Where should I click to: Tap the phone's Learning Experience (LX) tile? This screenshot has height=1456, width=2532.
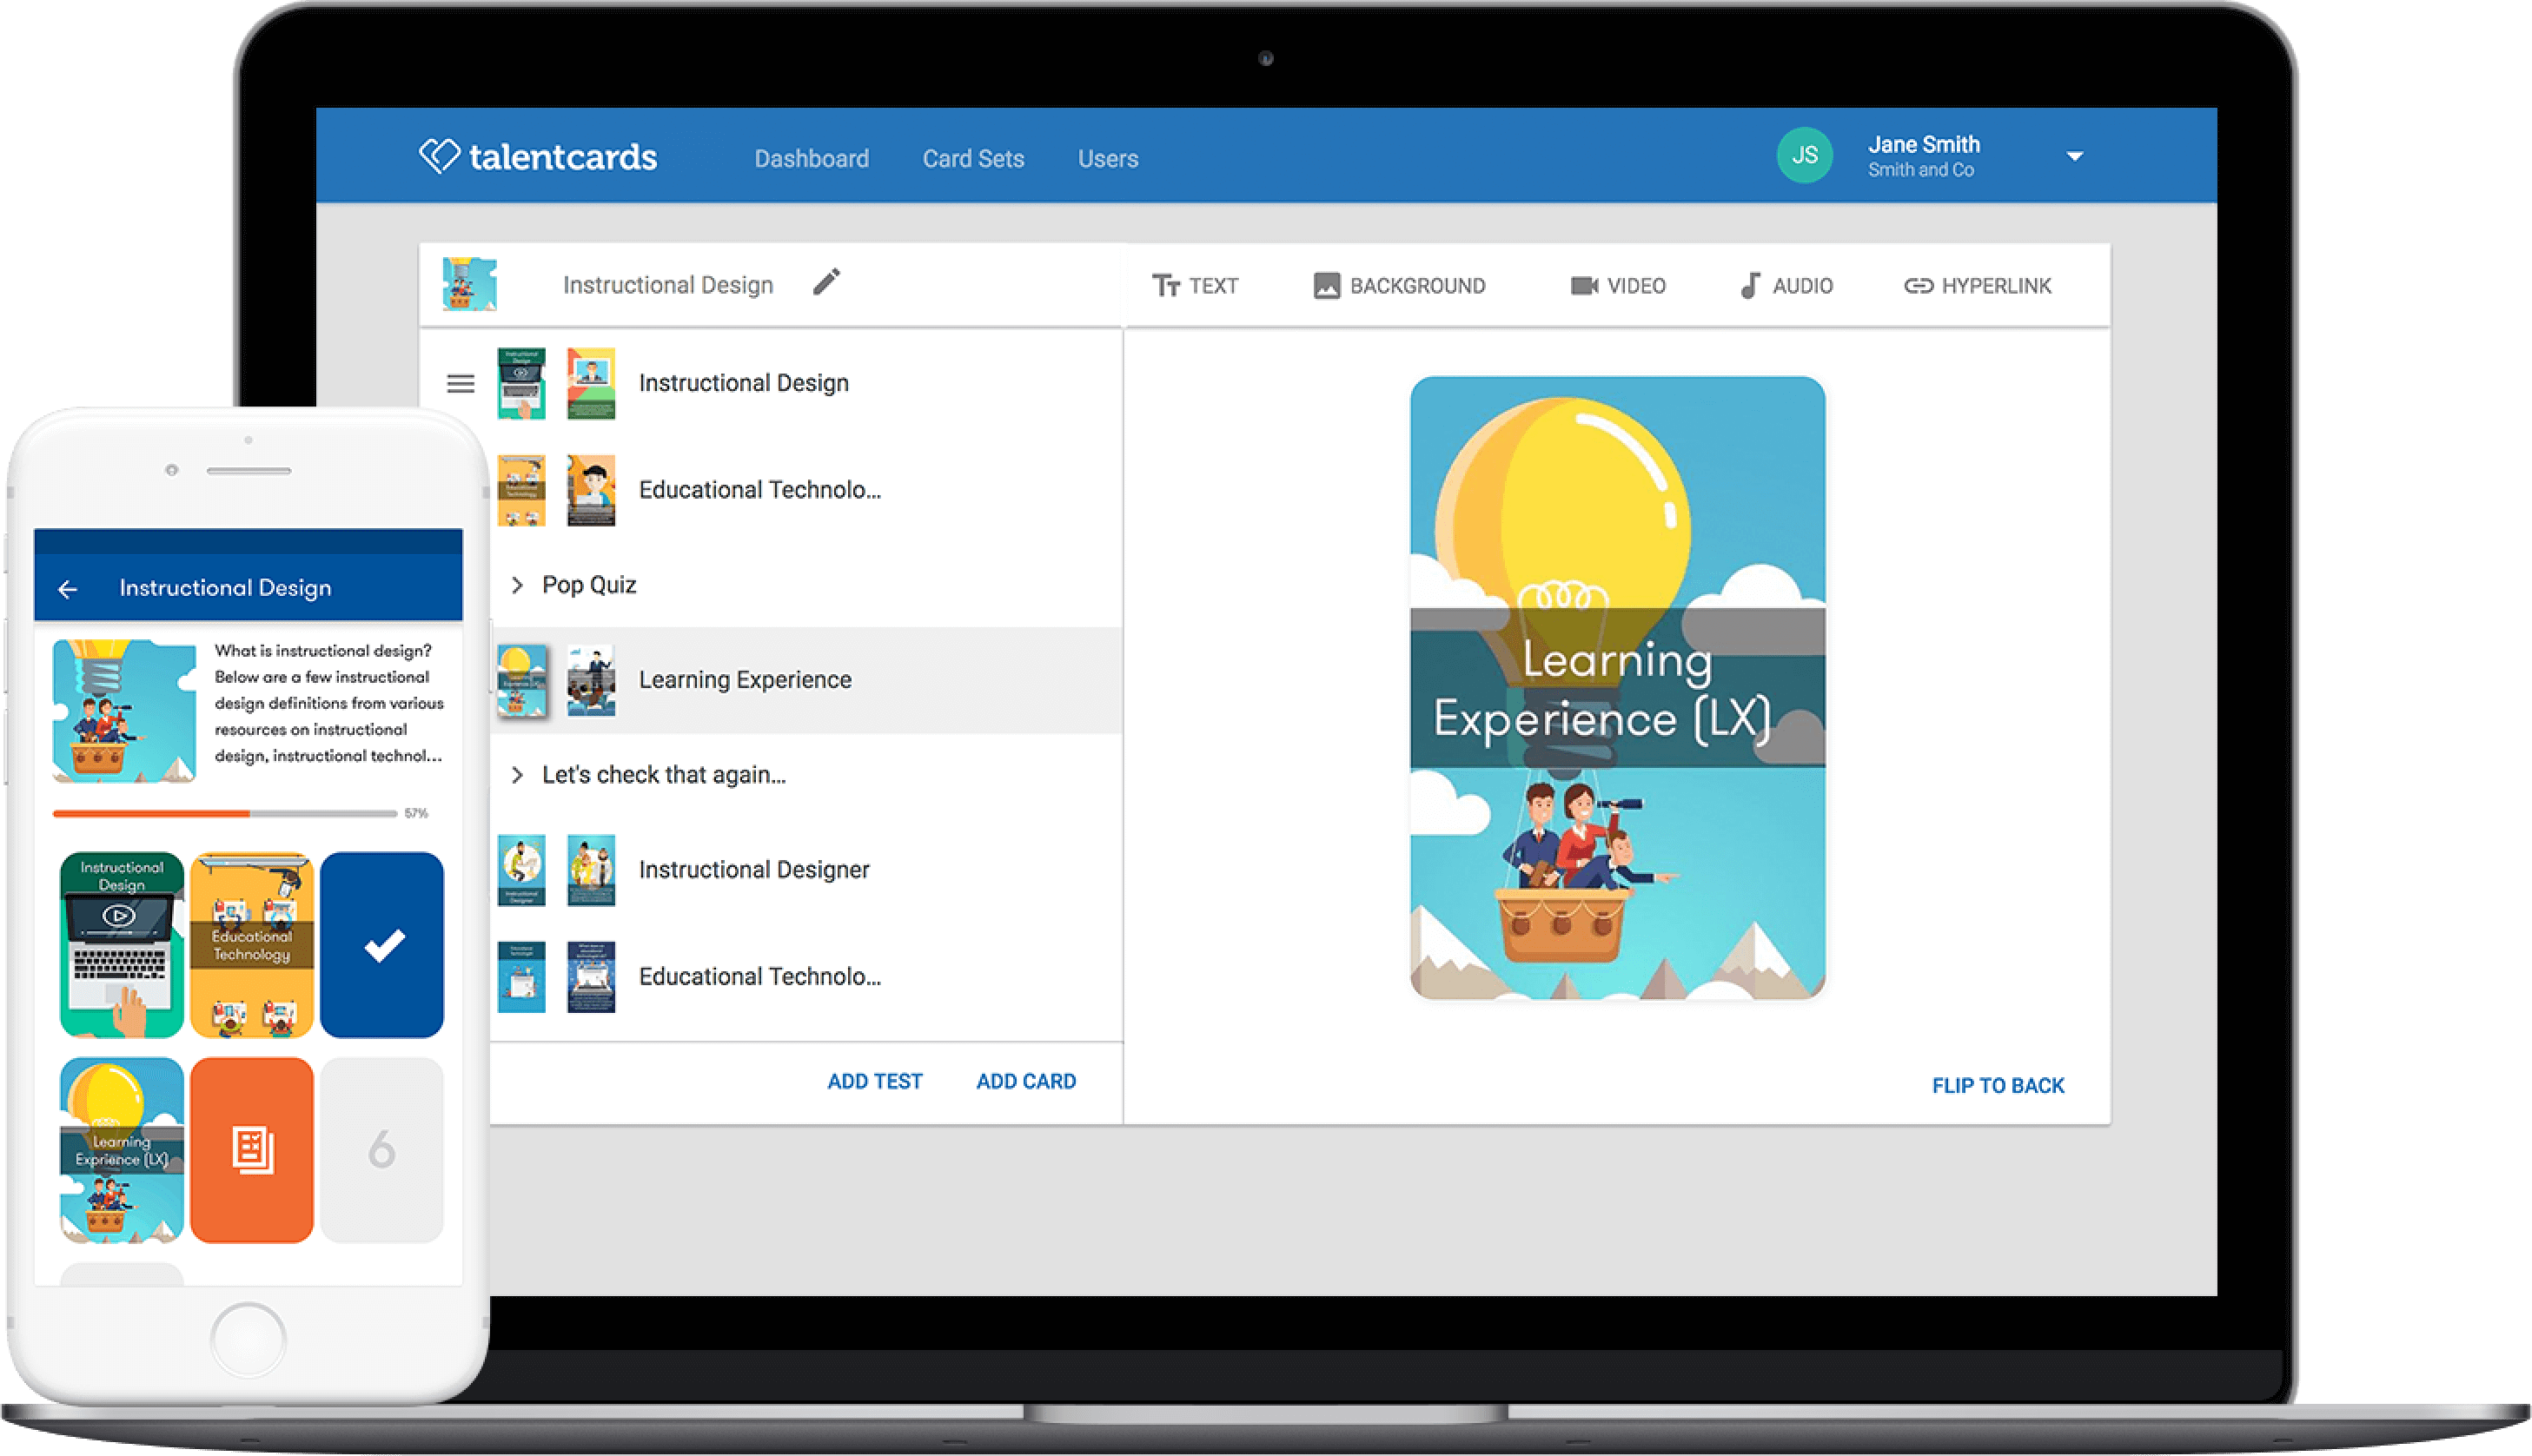point(121,1150)
